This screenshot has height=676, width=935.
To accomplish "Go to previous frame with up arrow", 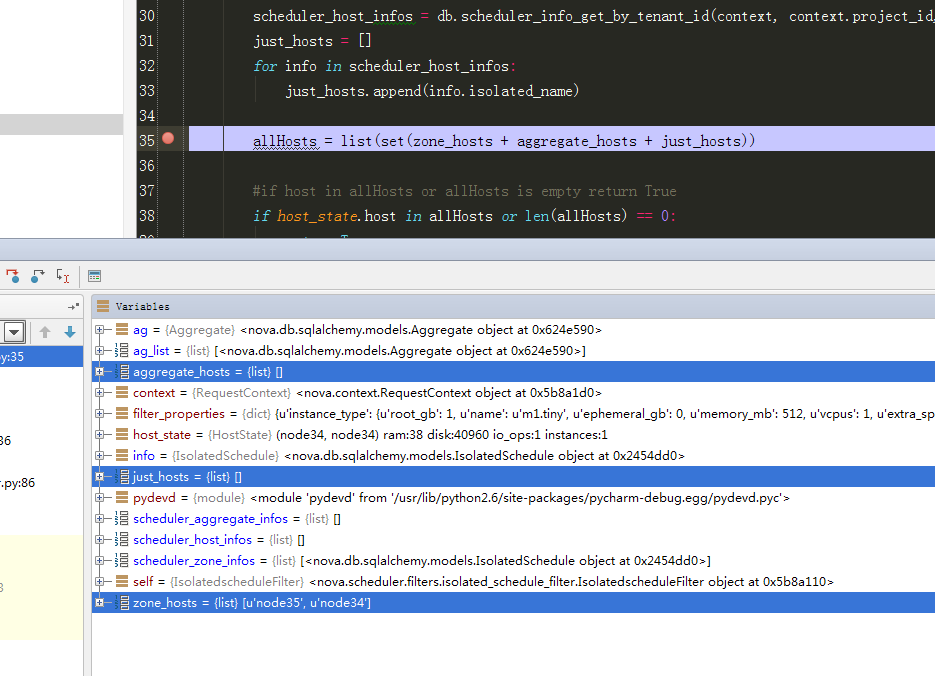I will [x=45, y=332].
